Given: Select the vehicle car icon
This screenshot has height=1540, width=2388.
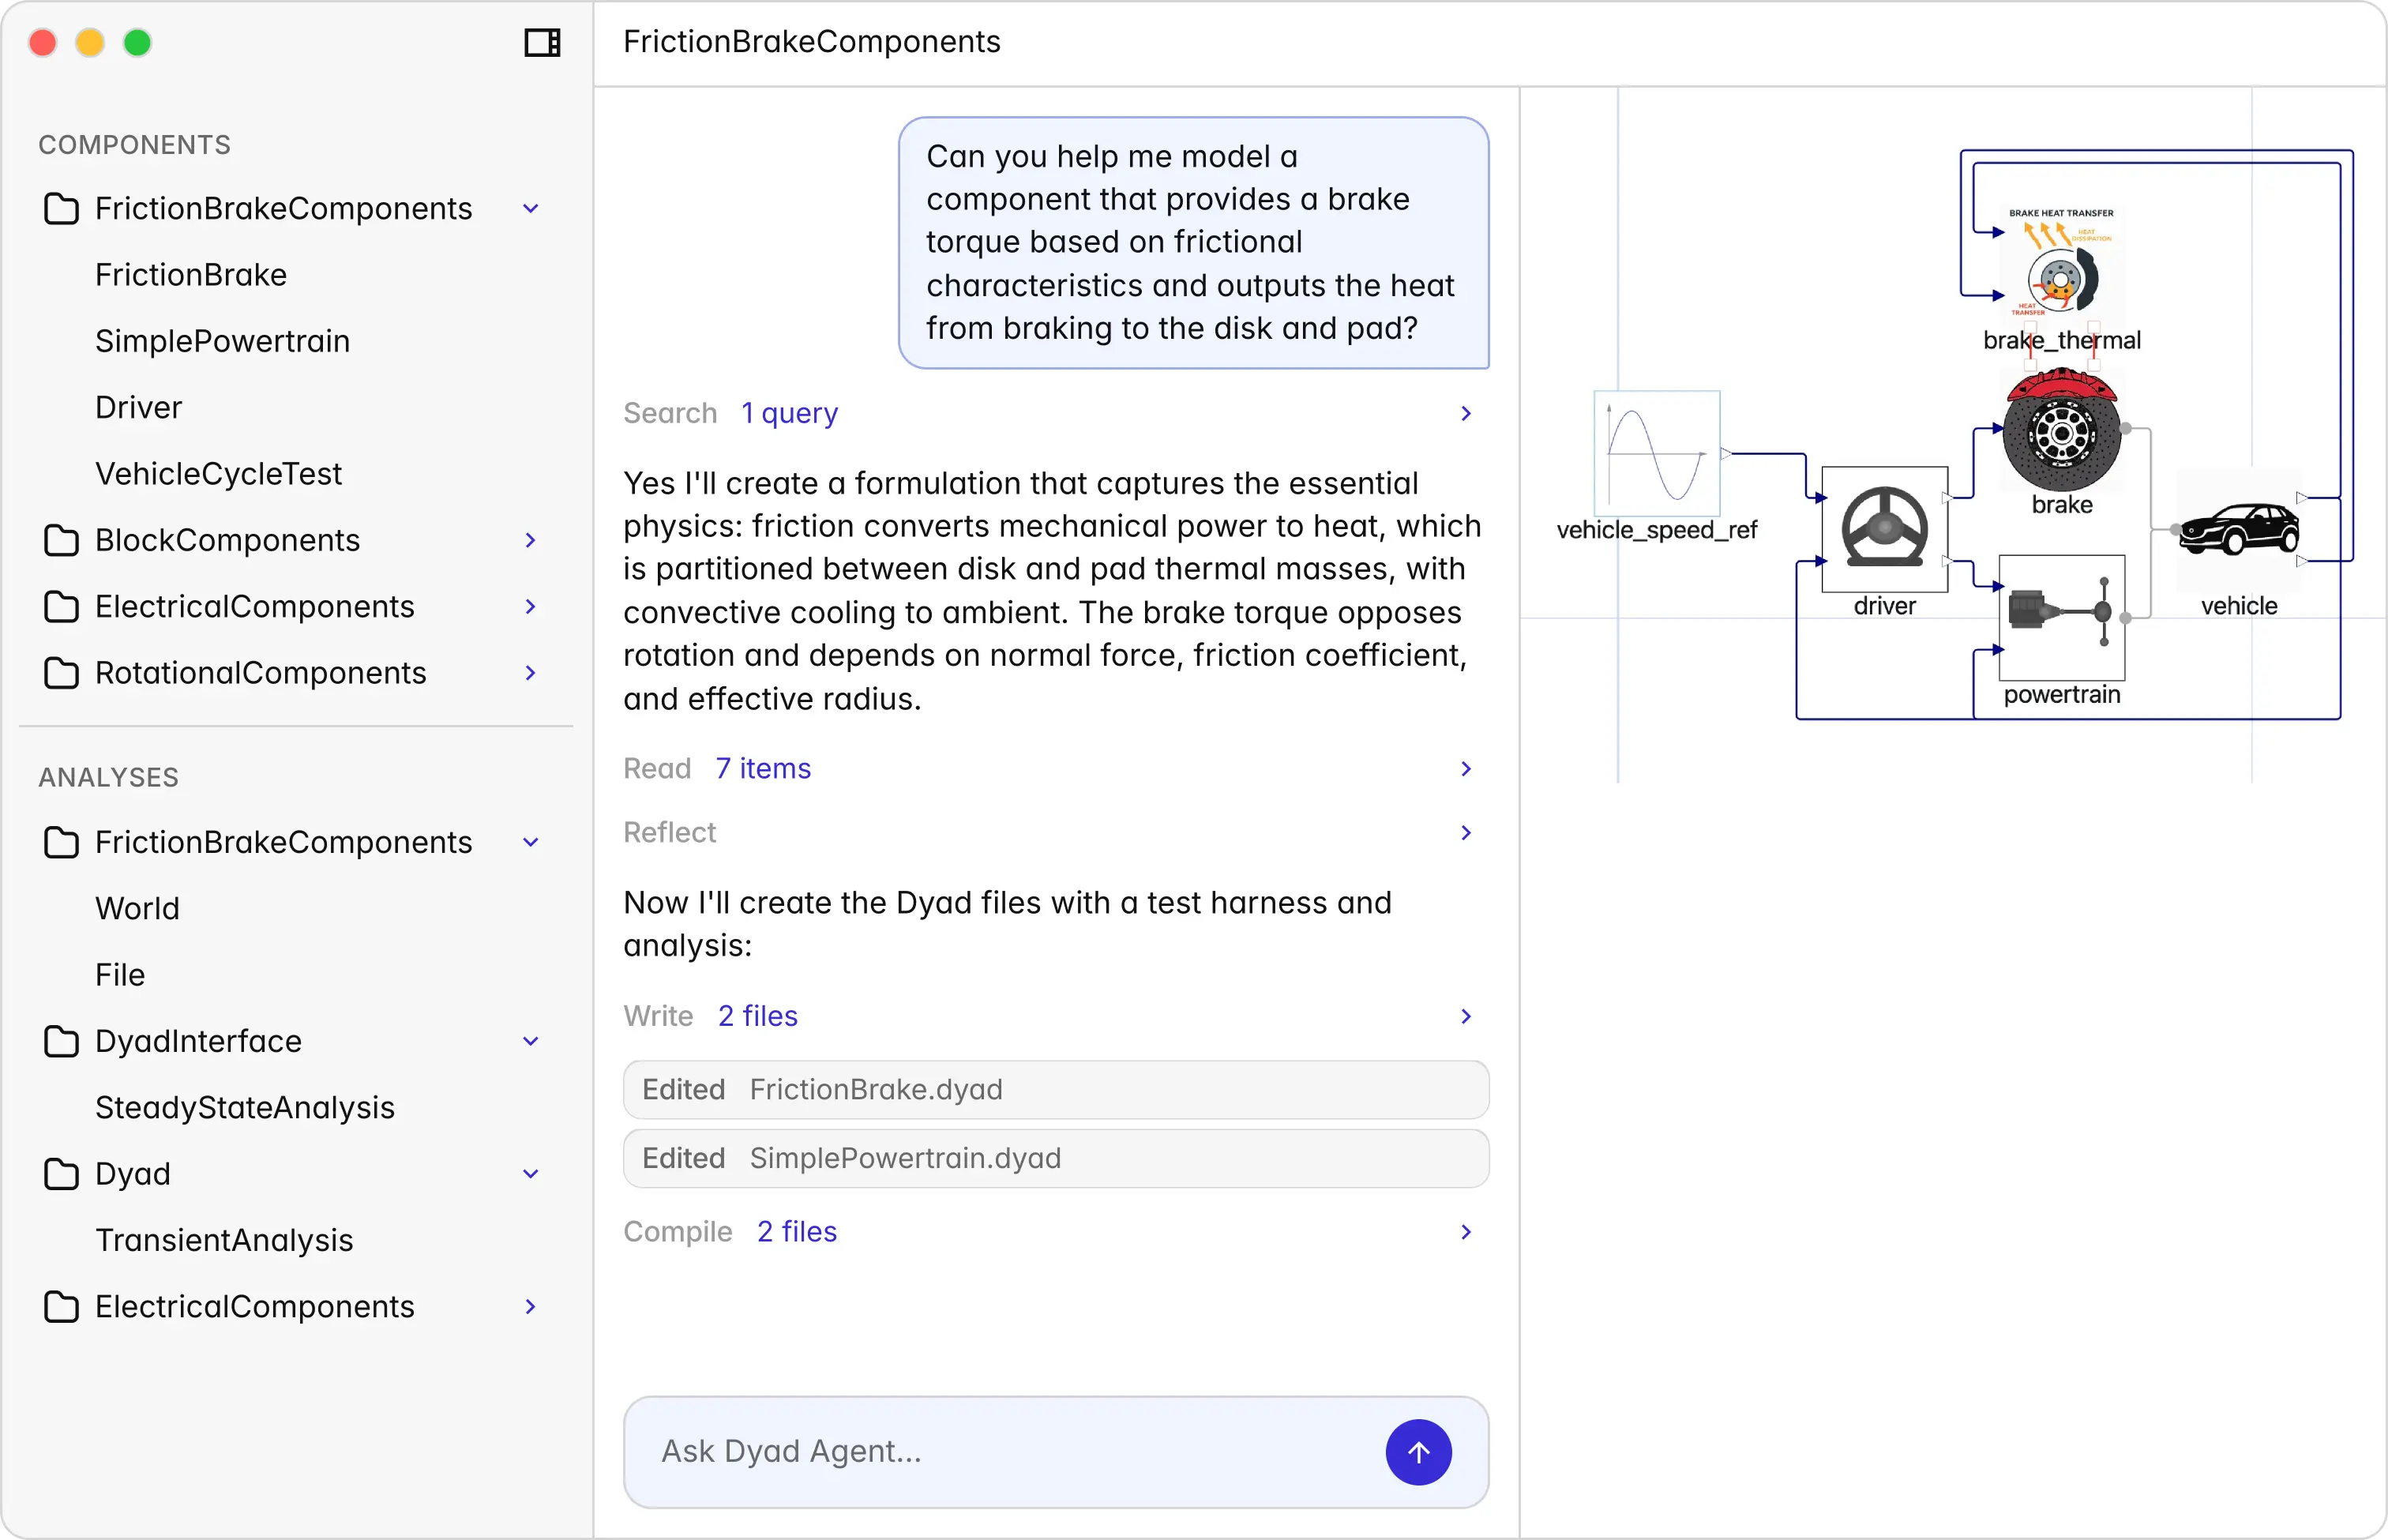Looking at the screenshot, I should pyautogui.click(x=2239, y=529).
